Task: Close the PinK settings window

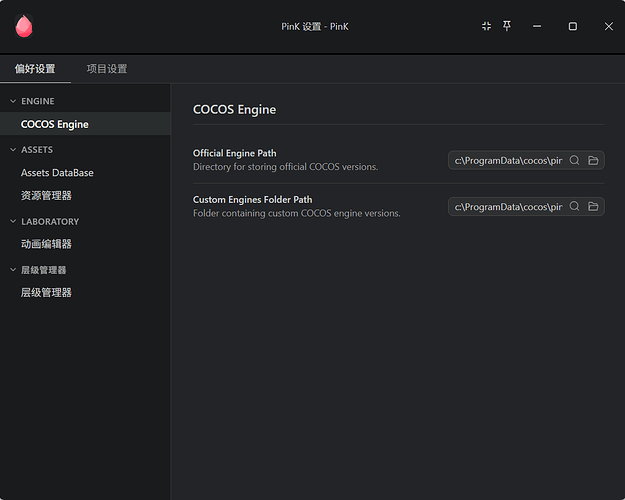Action: point(608,26)
